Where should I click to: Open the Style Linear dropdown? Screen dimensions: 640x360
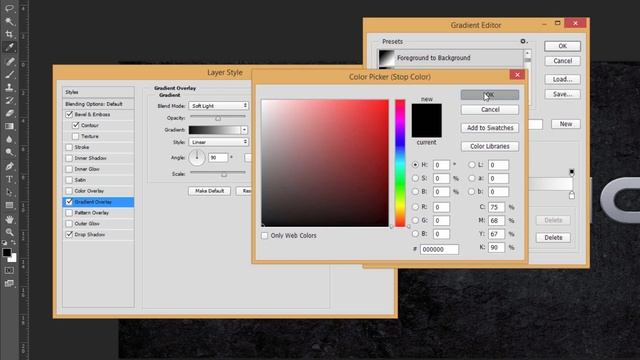coord(218,142)
